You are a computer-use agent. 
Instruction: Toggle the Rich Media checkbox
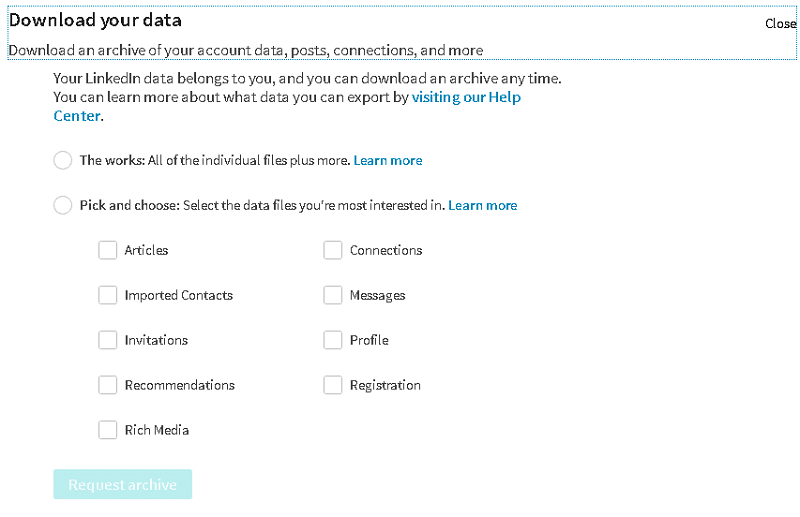coord(108,430)
